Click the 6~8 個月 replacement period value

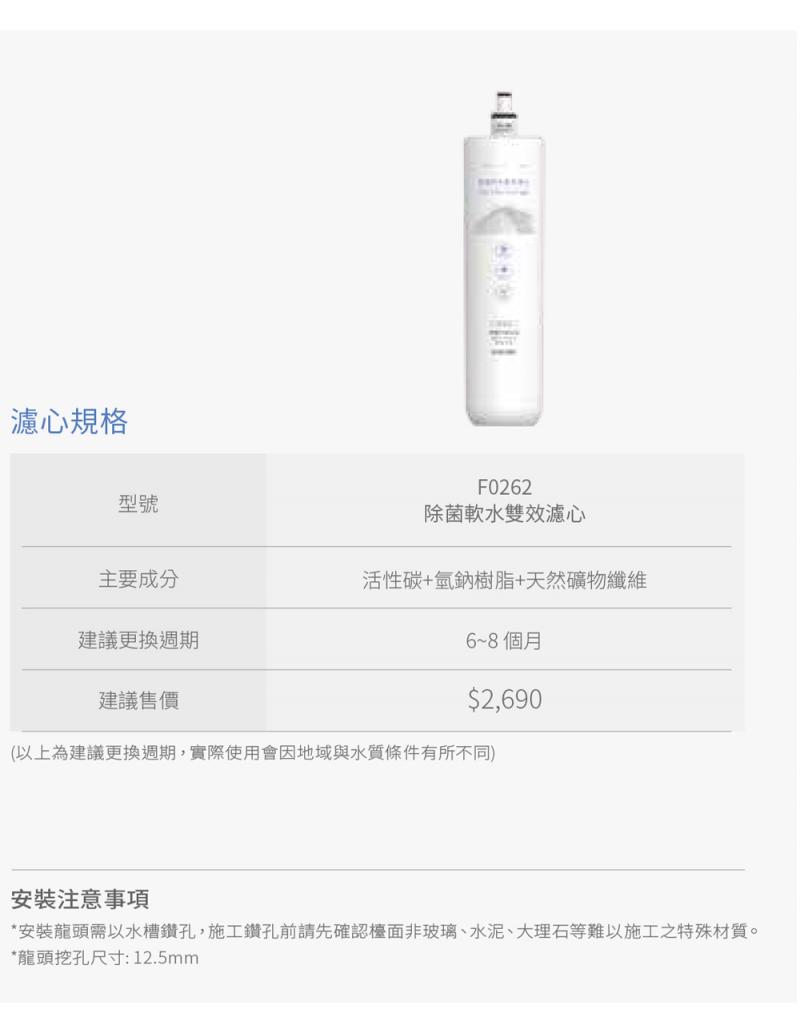[x=504, y=640]
